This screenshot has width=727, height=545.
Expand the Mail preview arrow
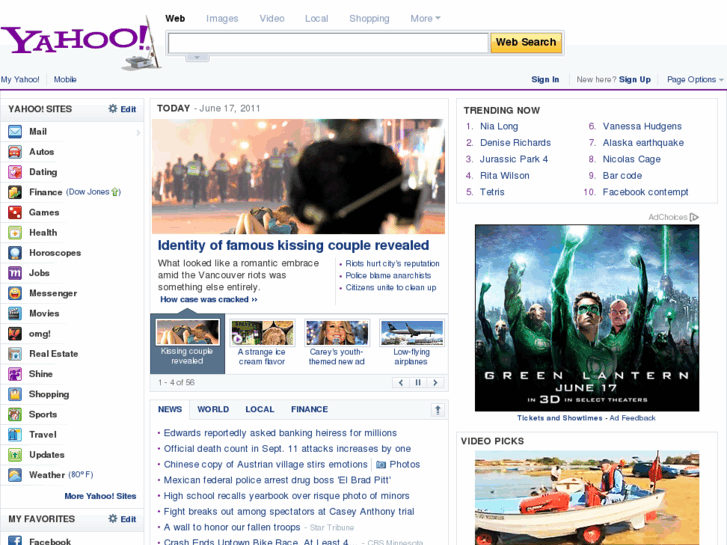pos(138,133)
